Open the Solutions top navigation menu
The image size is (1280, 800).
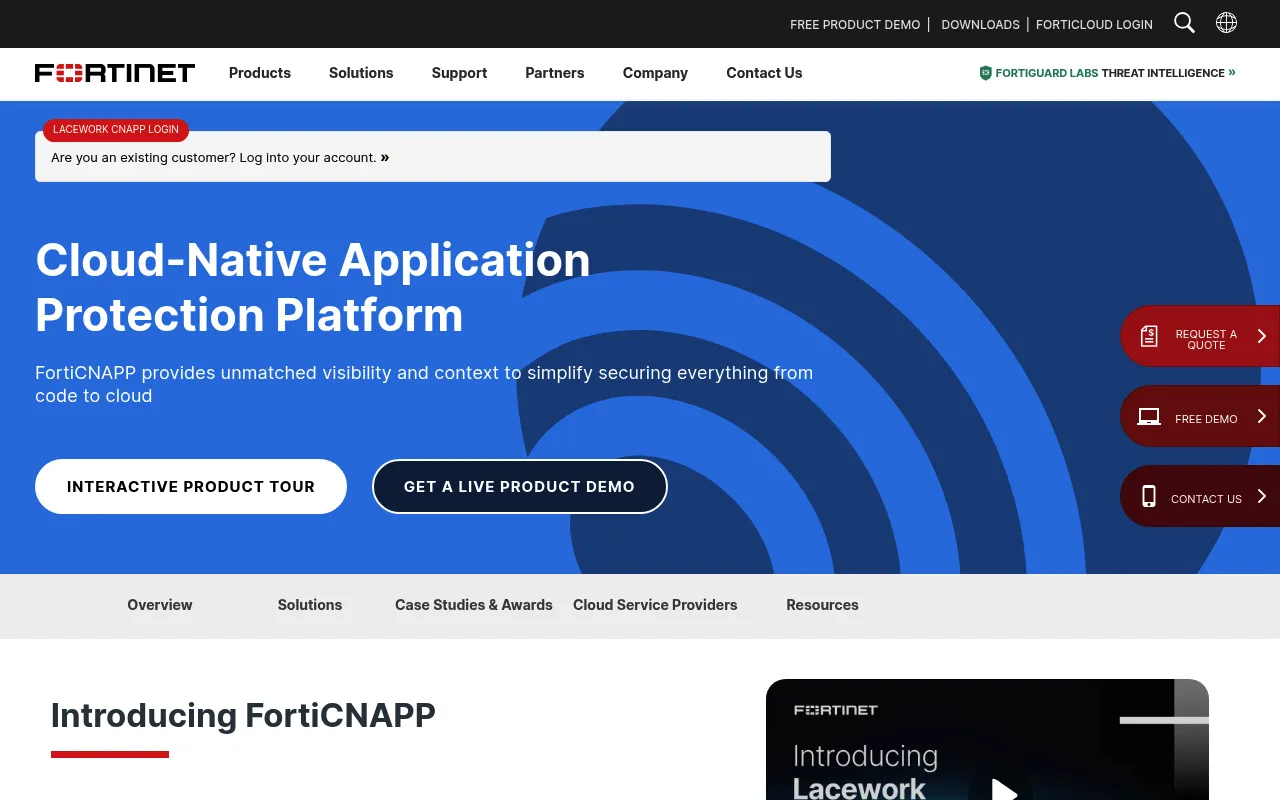pos(361,73)
